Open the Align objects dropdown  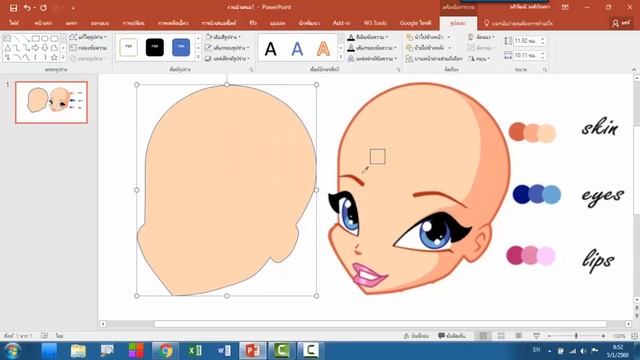481,37
